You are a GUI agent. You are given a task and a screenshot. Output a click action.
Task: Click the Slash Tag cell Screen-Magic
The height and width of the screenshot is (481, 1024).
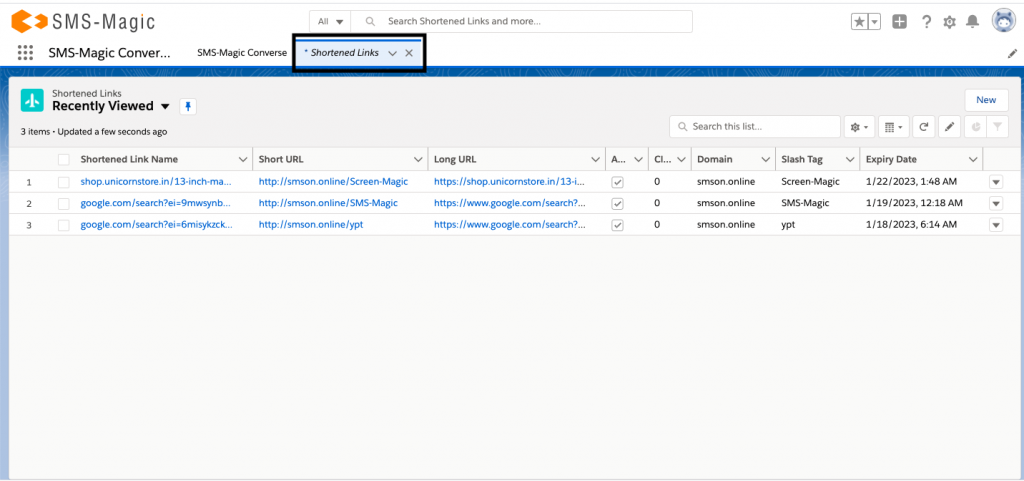810,181
